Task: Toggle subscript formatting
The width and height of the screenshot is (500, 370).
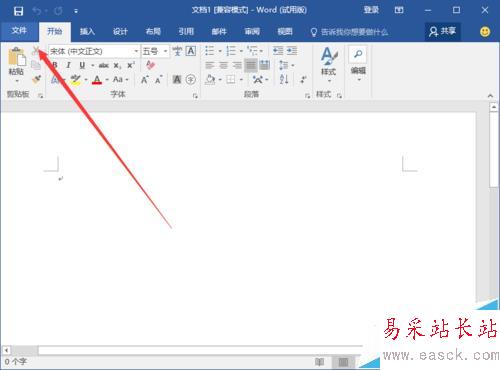Action: (x=117, y=66)
